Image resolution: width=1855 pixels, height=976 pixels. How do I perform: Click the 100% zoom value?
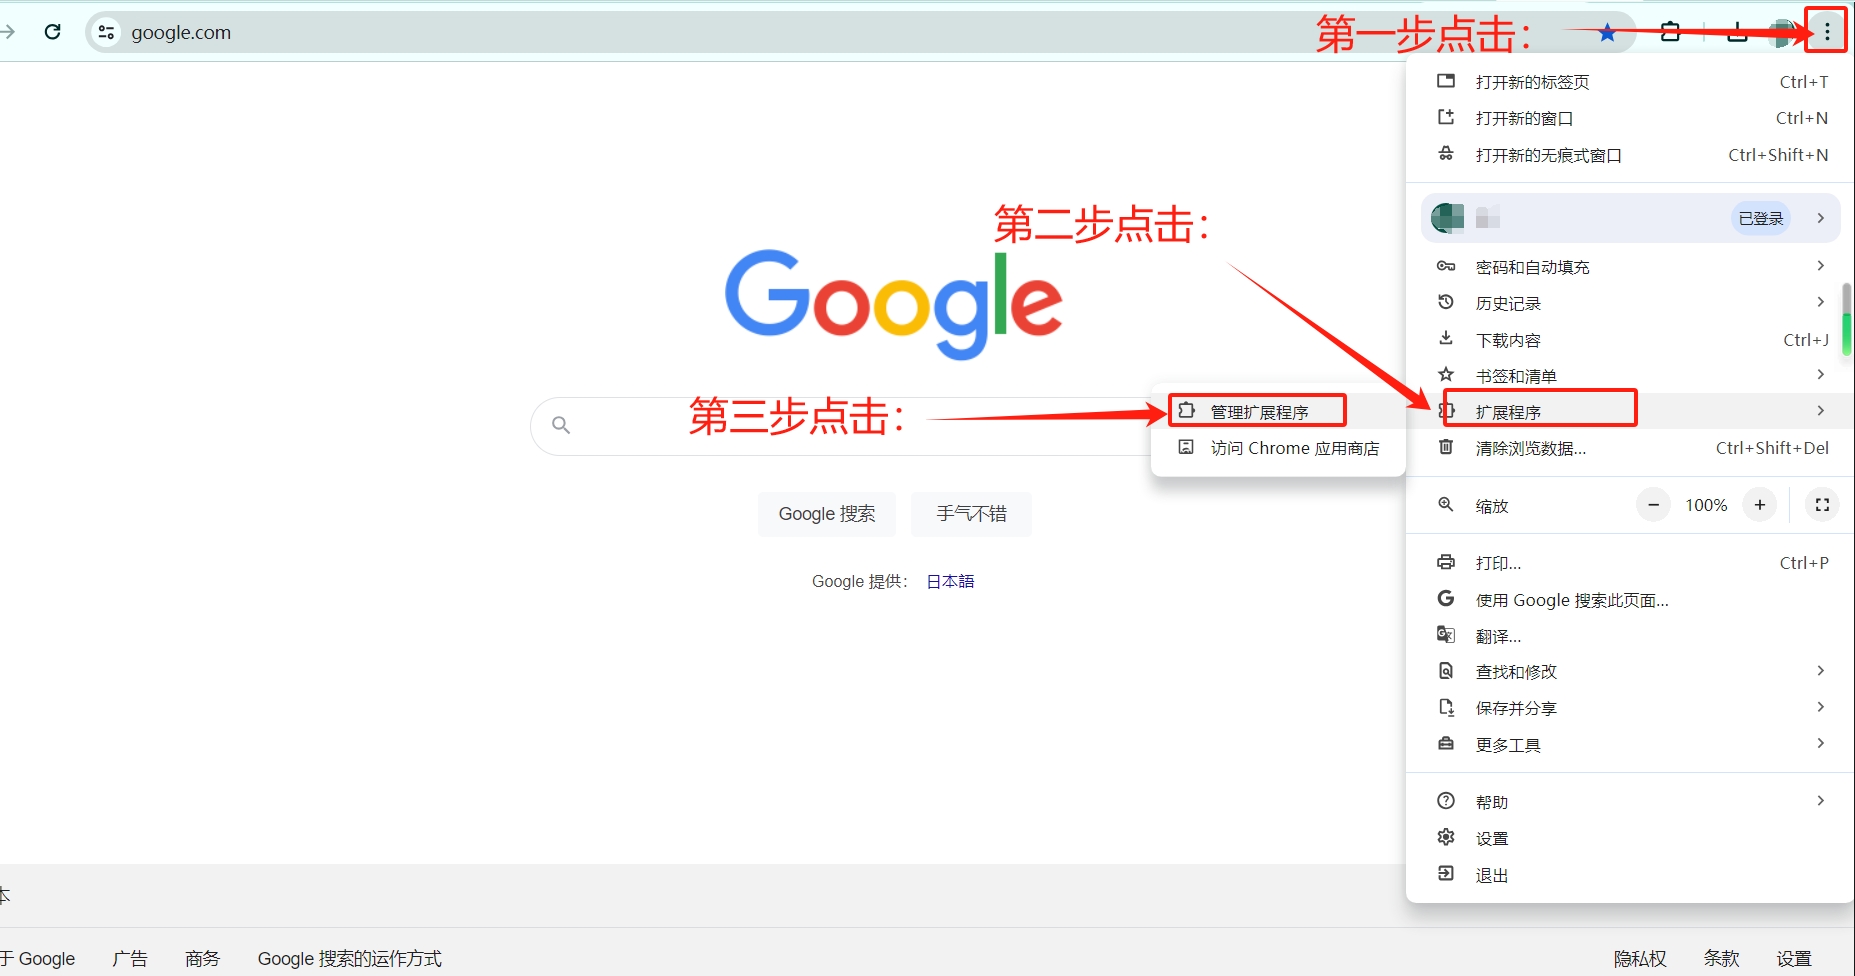1706,505
